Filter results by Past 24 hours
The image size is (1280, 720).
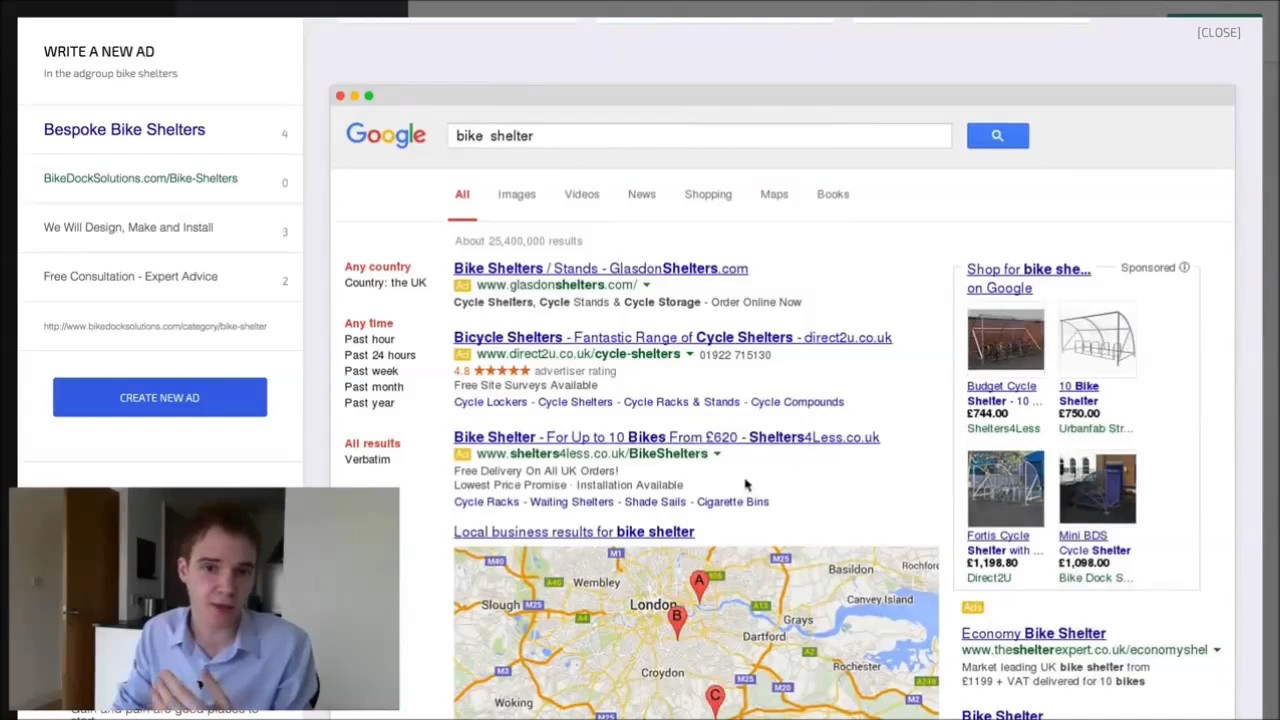[380, 355]
